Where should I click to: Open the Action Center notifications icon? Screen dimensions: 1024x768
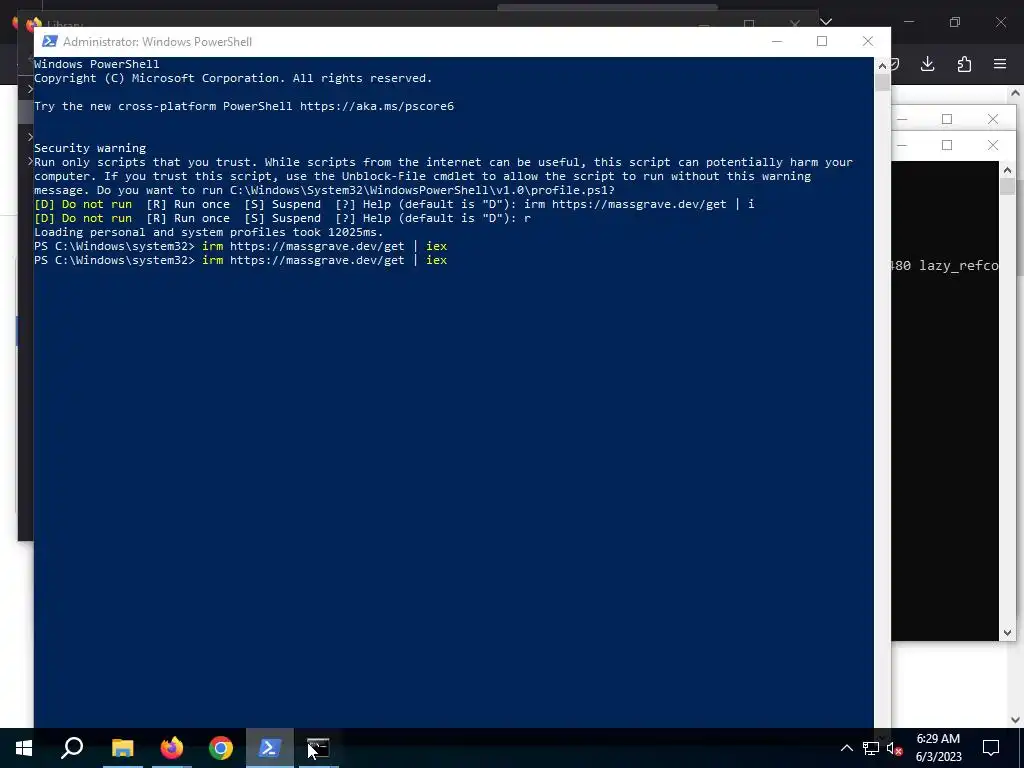point(991,748)
